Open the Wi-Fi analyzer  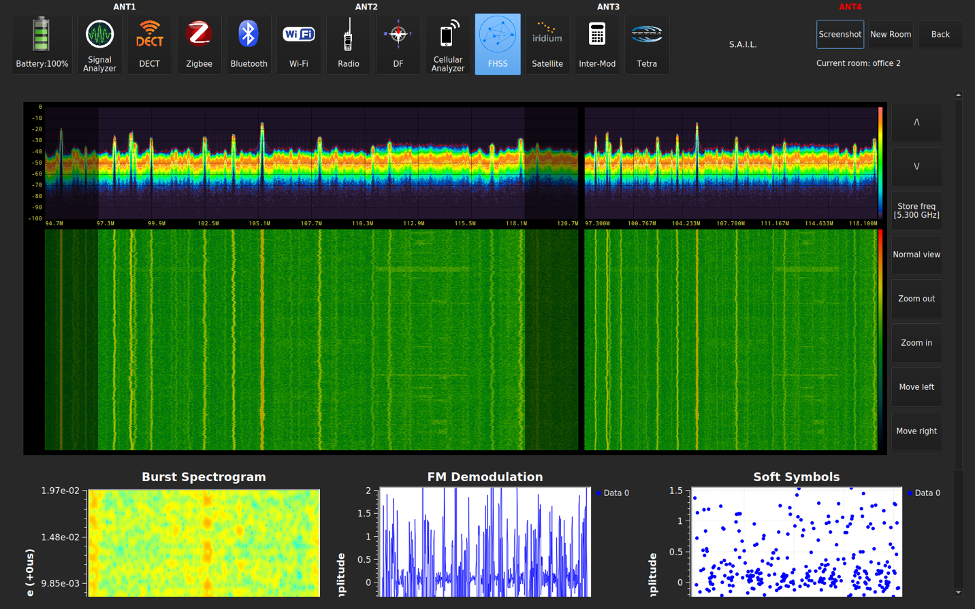pos(298,45)
